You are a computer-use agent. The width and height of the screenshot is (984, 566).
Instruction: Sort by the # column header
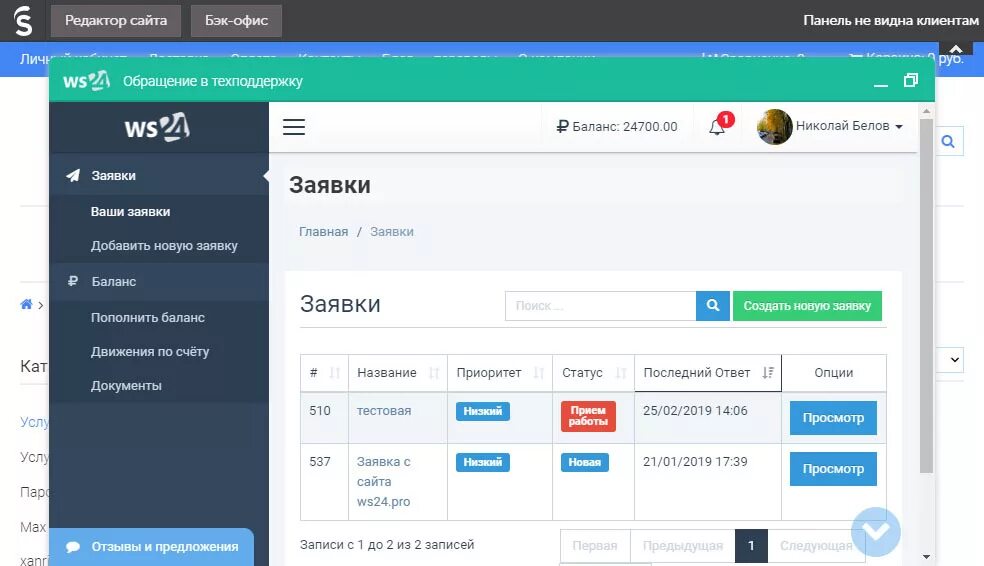[x=324, y=373]
